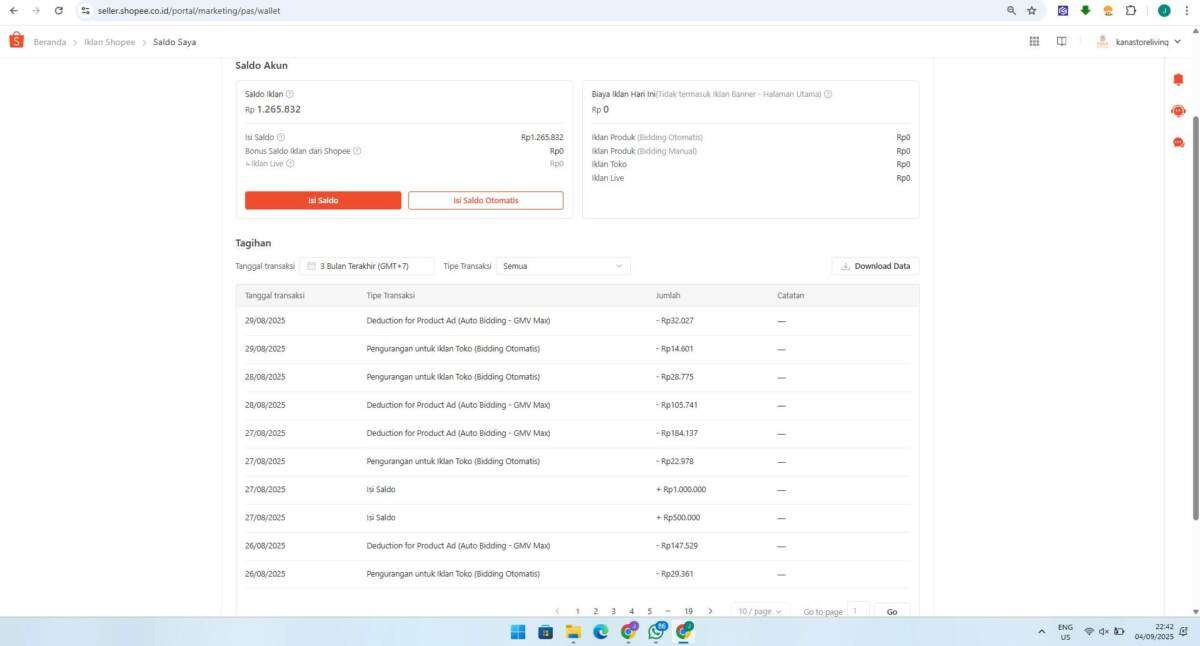This screenshot has height=646, width=1200.
Task: Select pagination page 1
Action: pyautogui.click(x=577, y=611)
